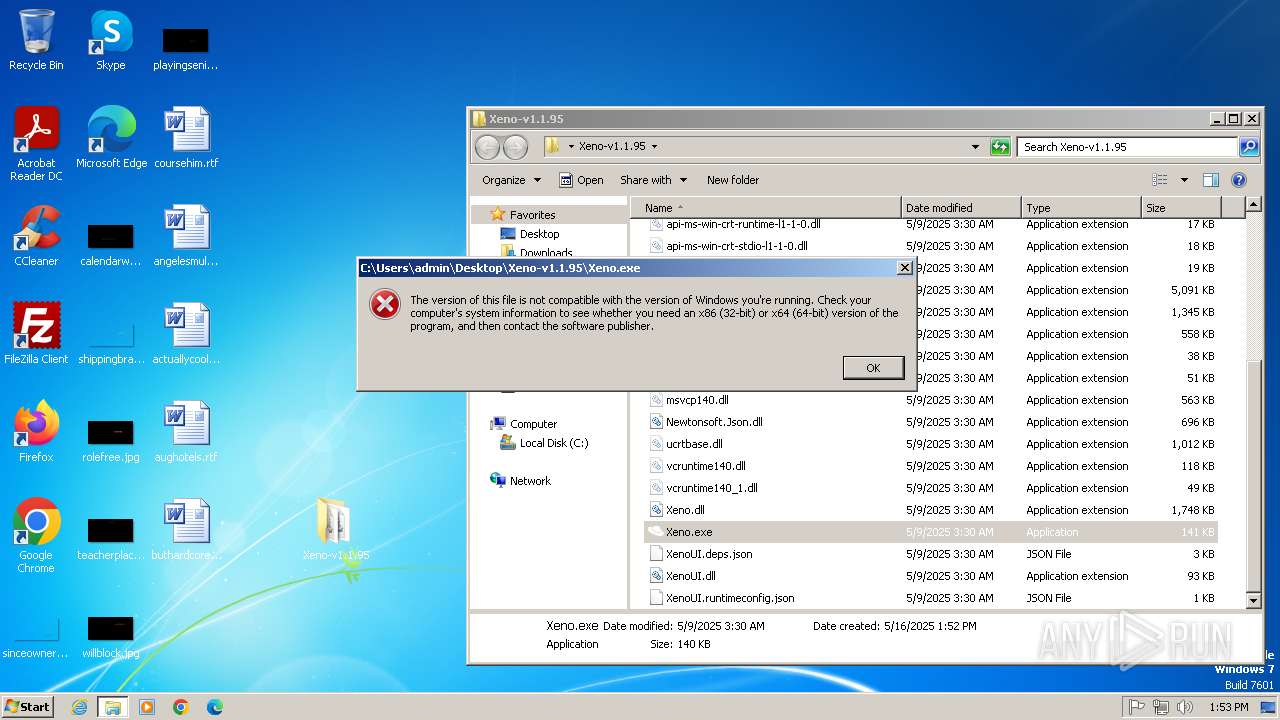This screenshot has width=1280, height=720.
Task: Open the Share with dropdown menu
Action: point(654,180)
